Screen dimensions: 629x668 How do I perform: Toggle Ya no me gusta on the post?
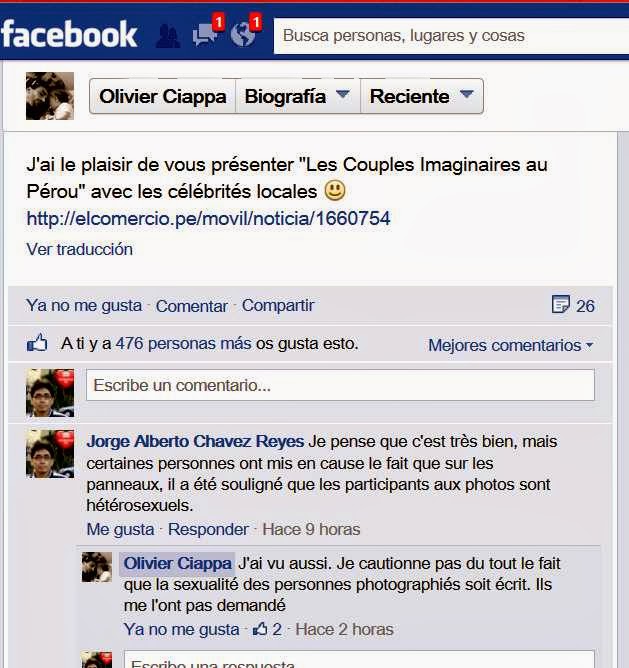pos(84,305)
